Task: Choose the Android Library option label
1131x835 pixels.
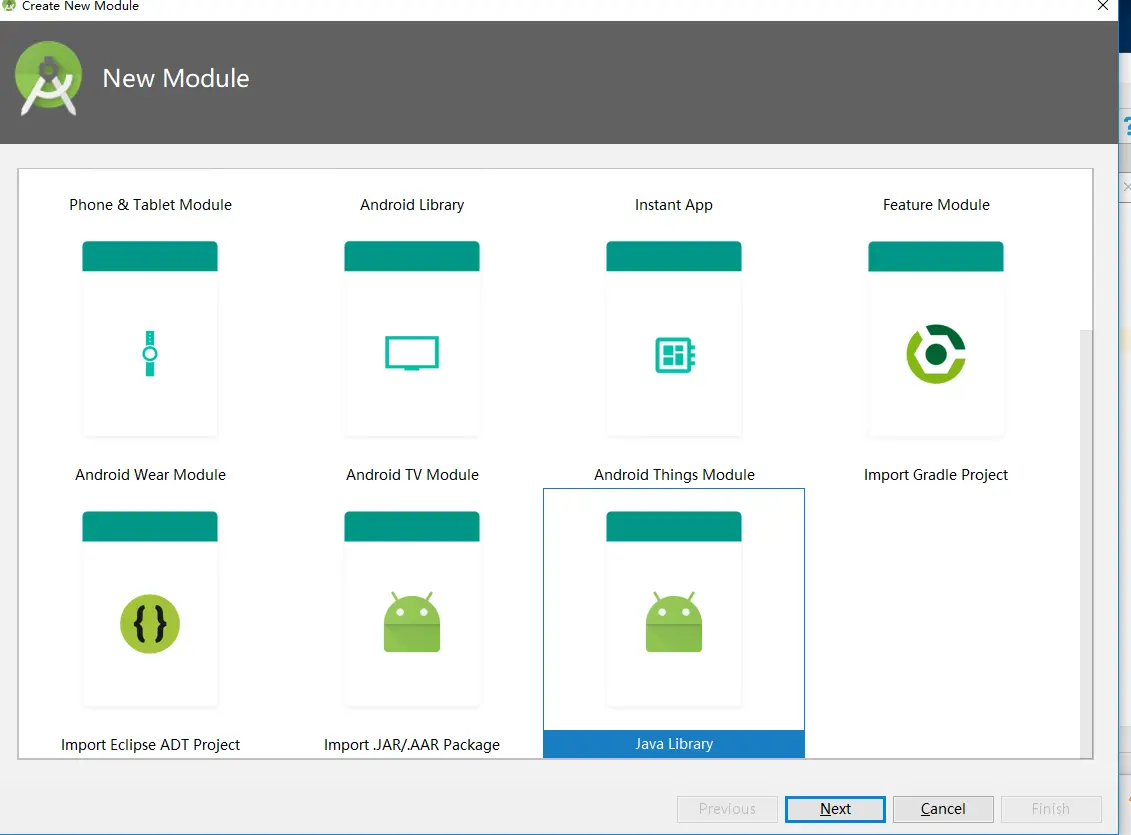Action: tap(412, 205)
